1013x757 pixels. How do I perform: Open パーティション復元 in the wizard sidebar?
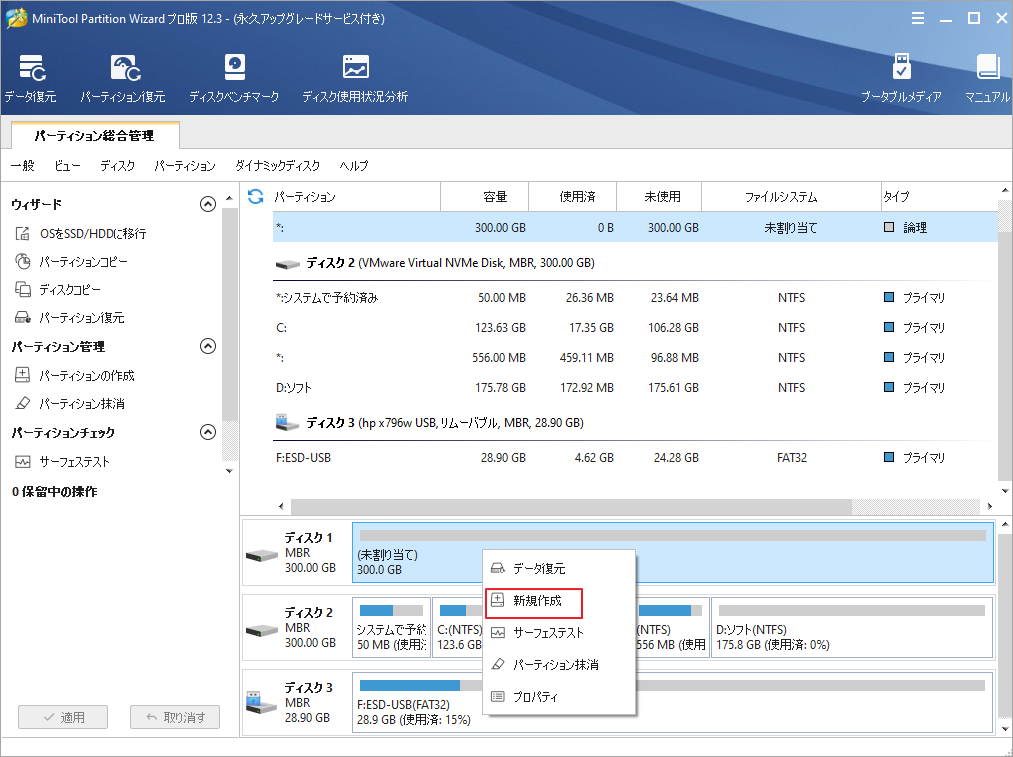70,318
